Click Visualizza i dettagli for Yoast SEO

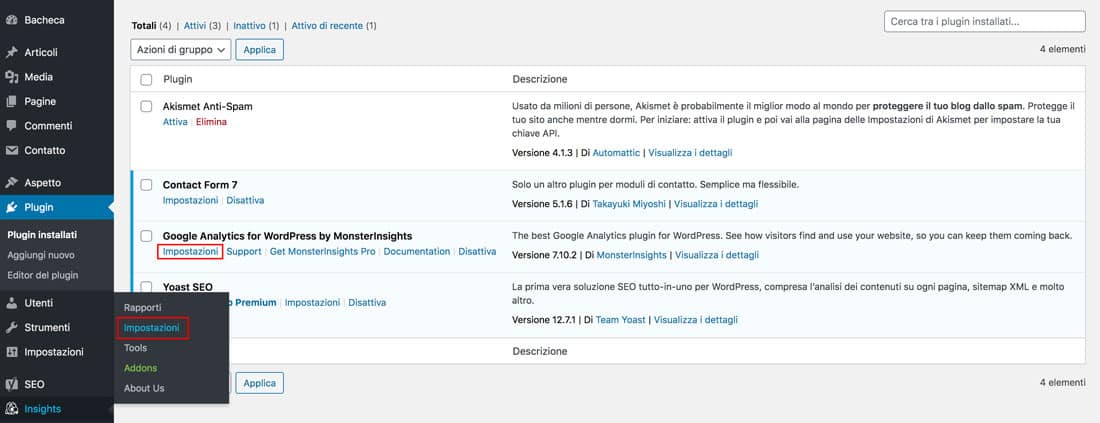click(x=696, y=320)
